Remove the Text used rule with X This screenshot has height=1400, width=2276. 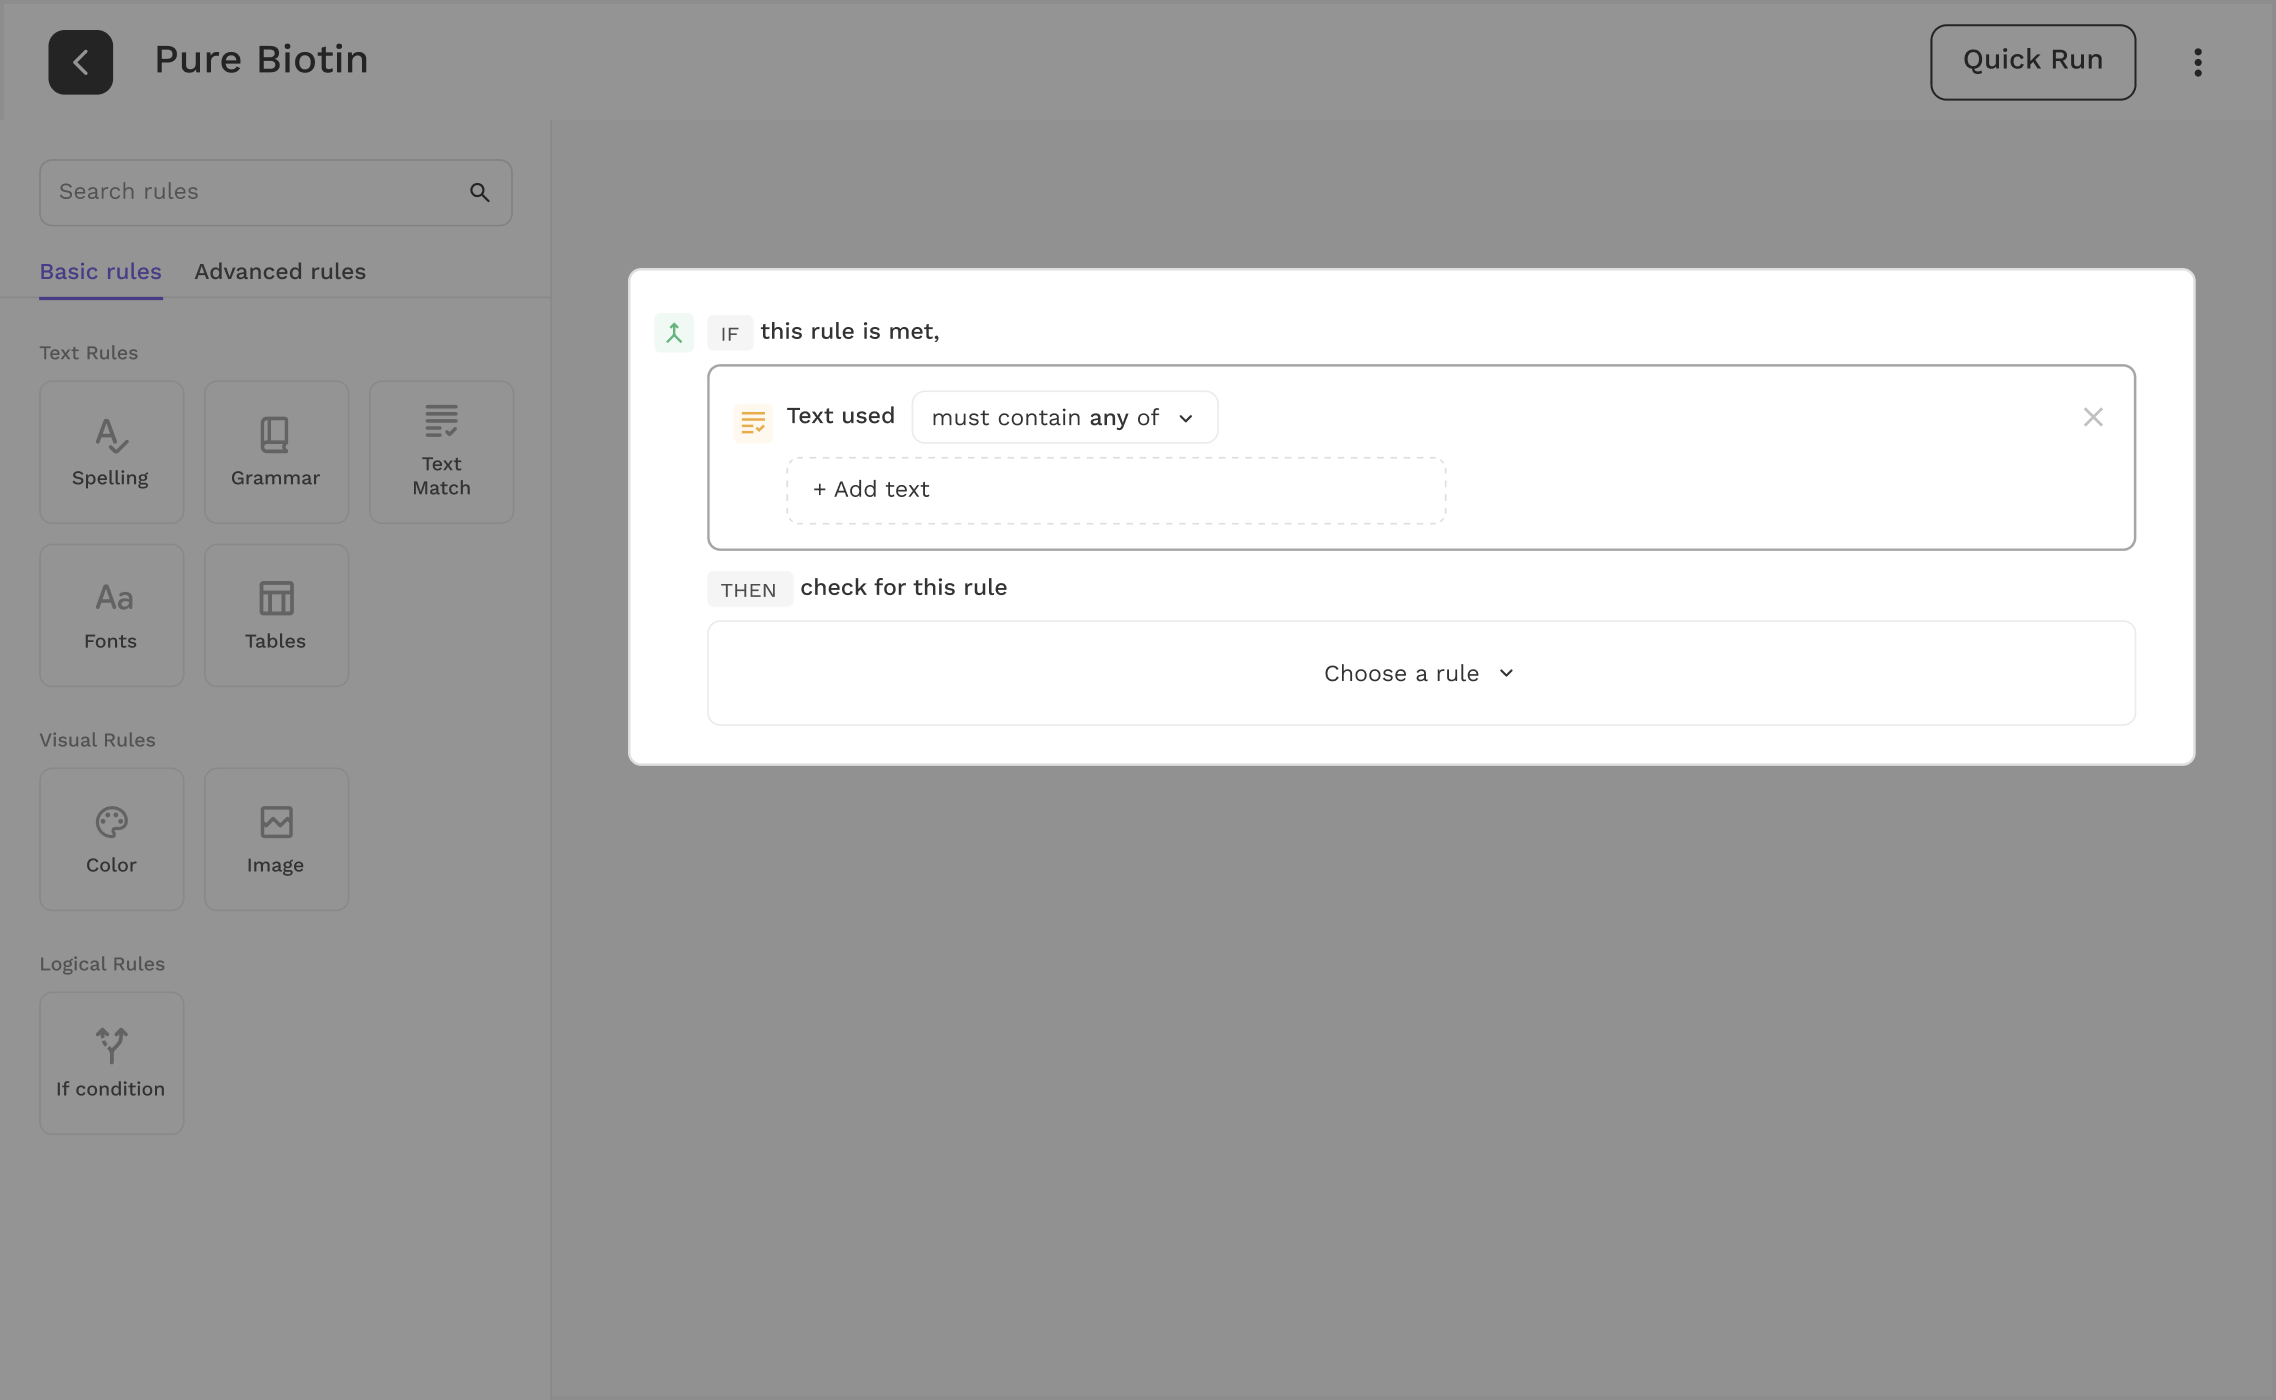(x=2093, y=417)
